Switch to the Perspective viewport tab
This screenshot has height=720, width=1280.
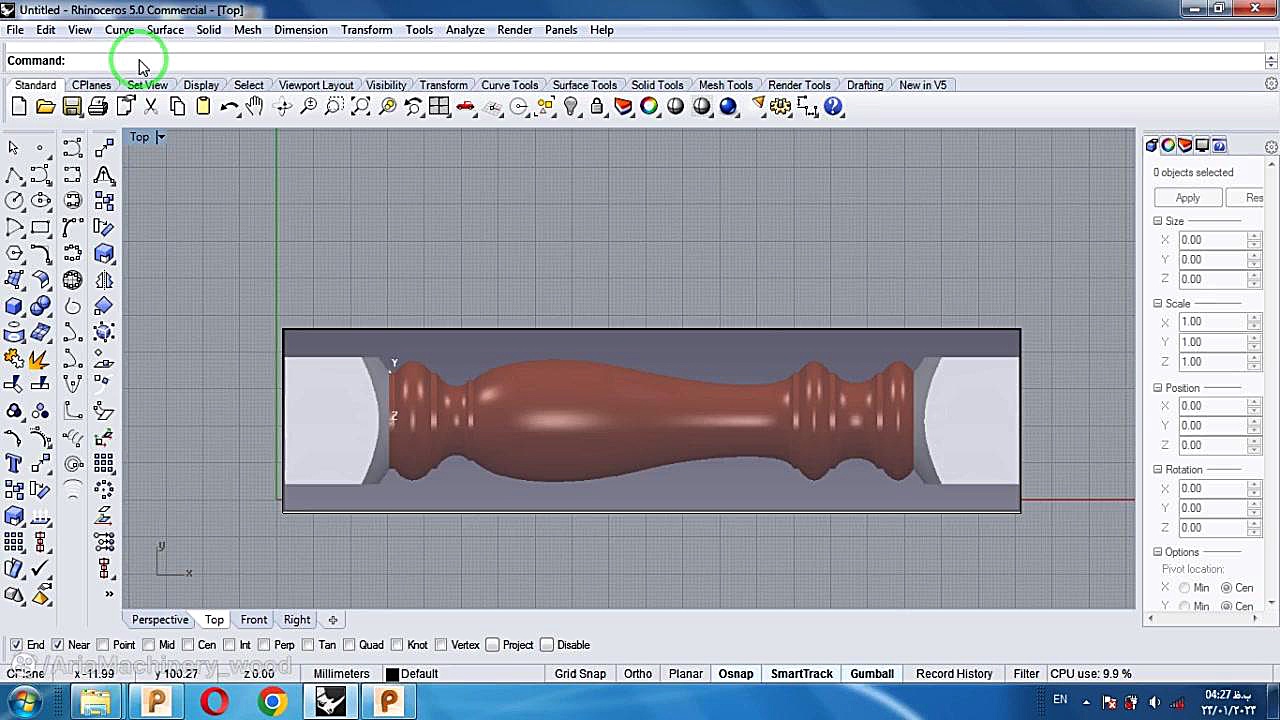point(160,620)
